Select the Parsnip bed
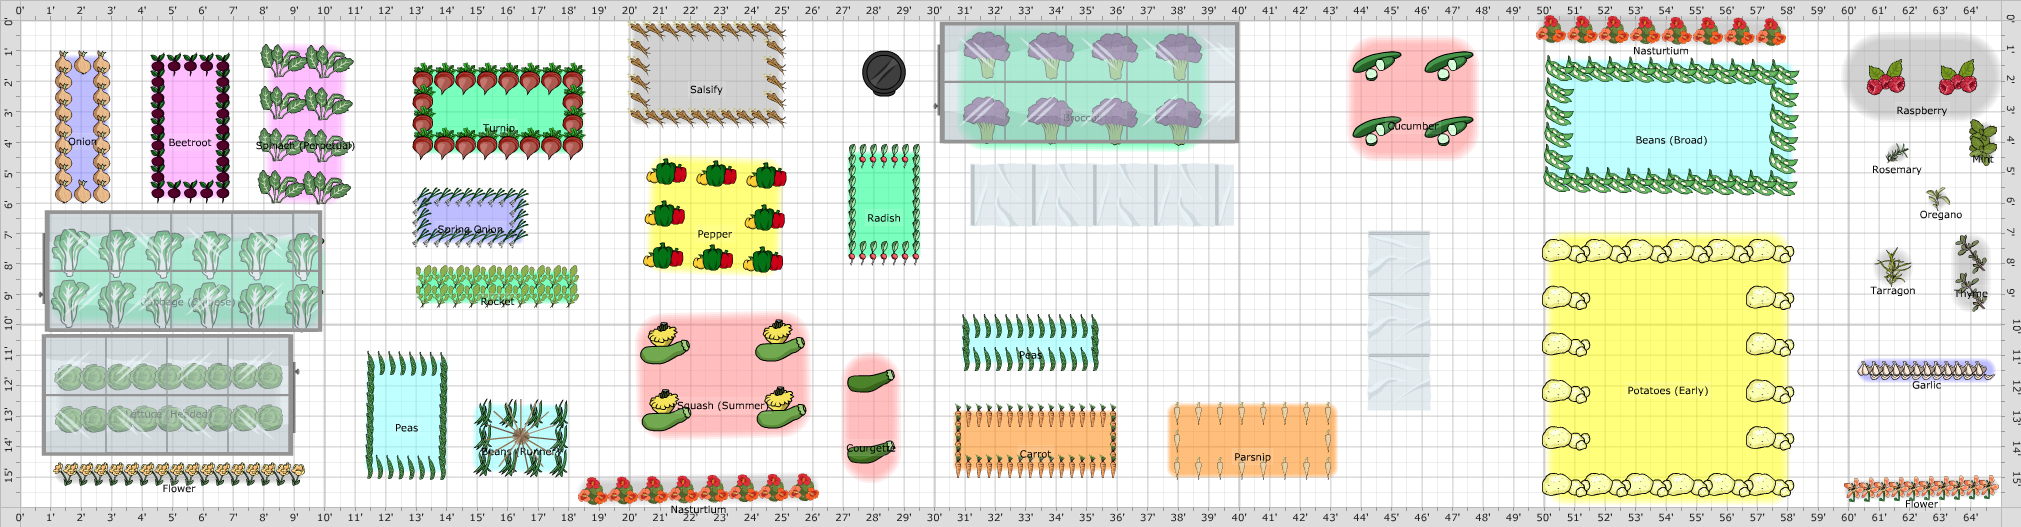 pos(1252,440)
